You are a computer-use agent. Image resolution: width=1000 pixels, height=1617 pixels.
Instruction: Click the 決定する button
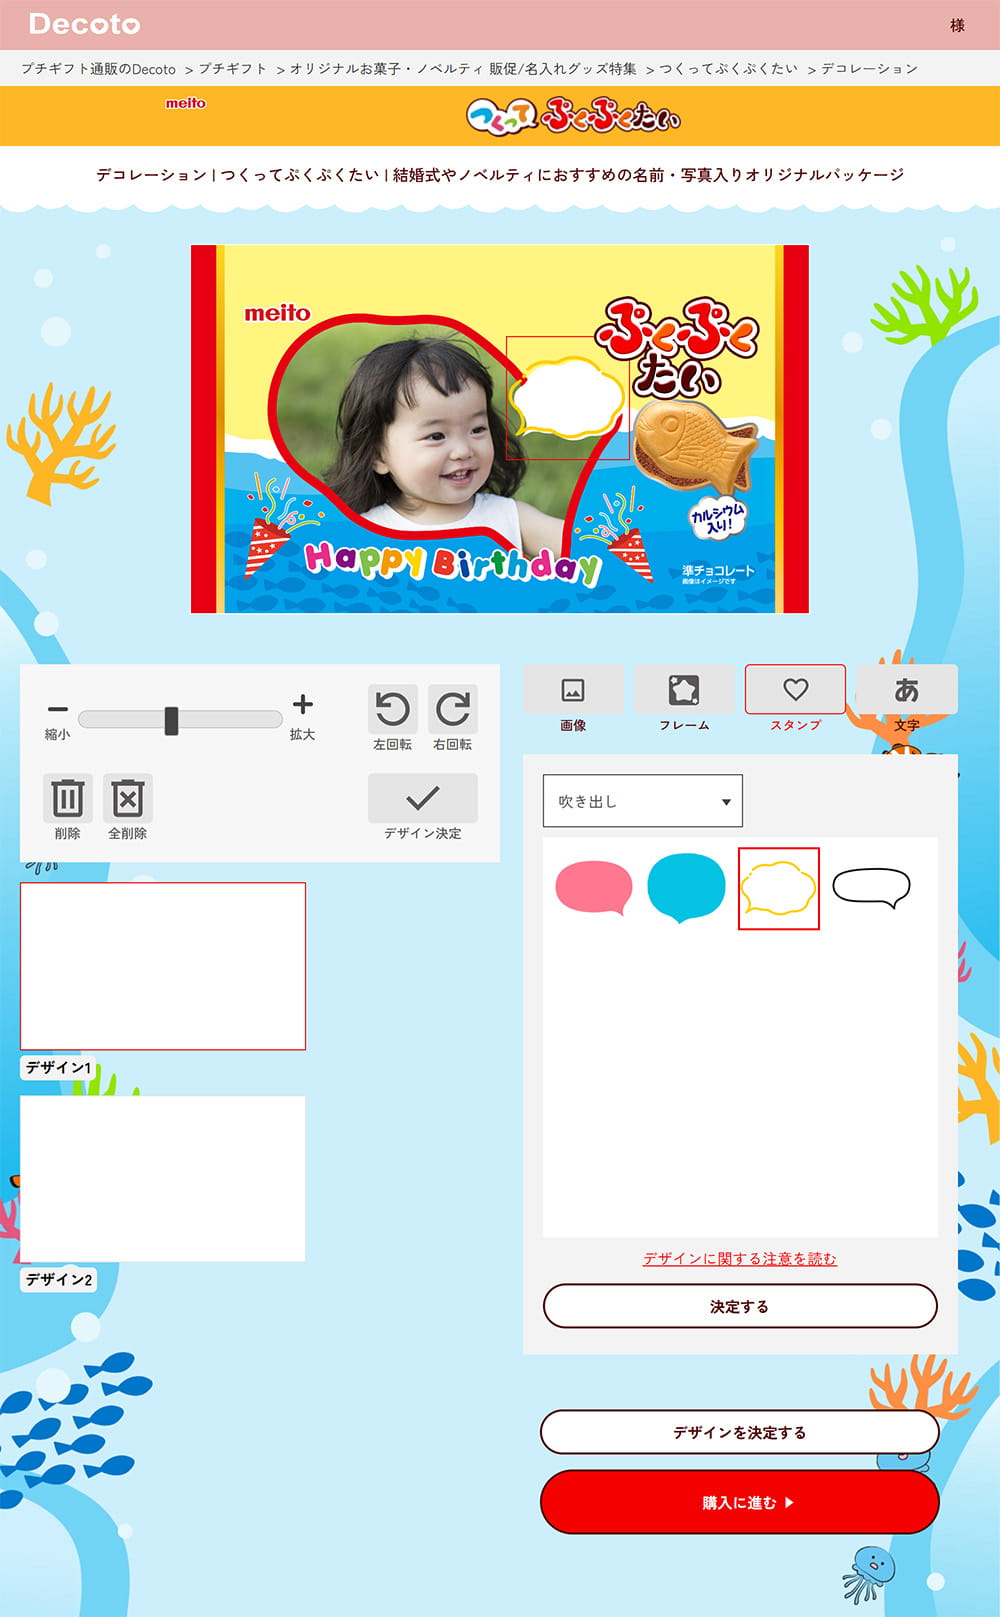[740, 1306]
